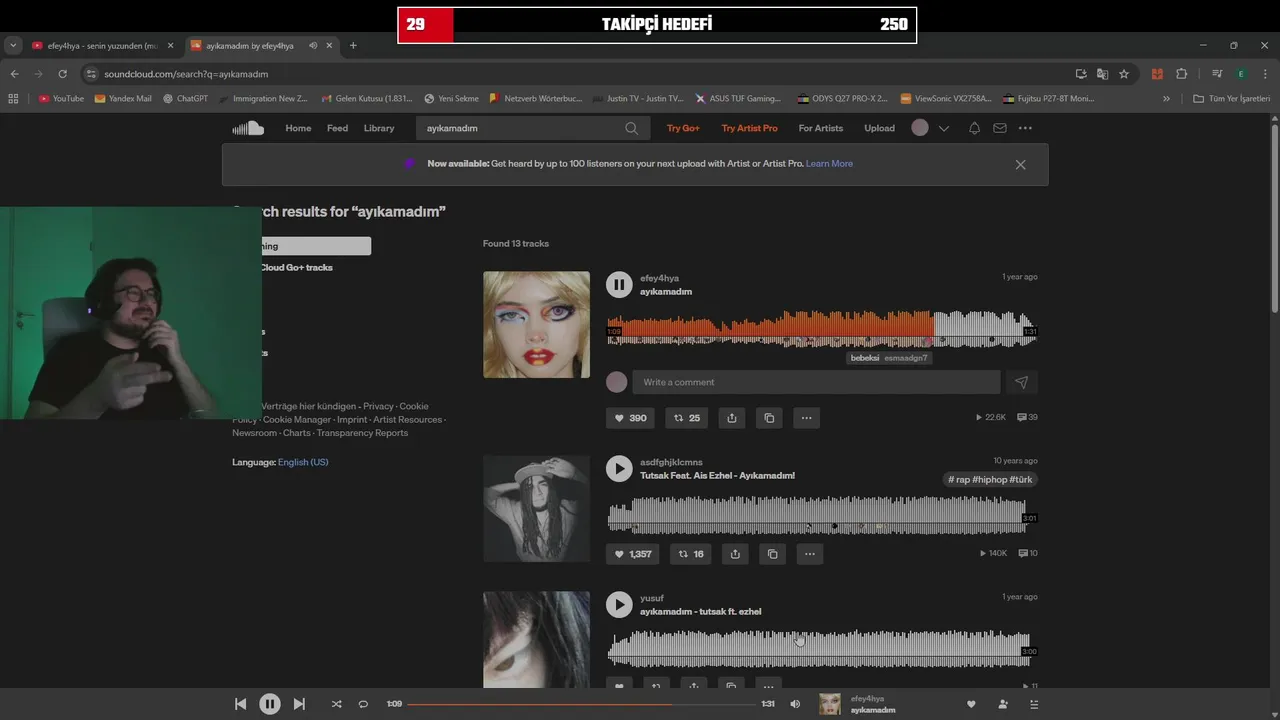This screenshot has height=720, width=1280.
Task: Click Try Artist Pro link
Action: 749,128
